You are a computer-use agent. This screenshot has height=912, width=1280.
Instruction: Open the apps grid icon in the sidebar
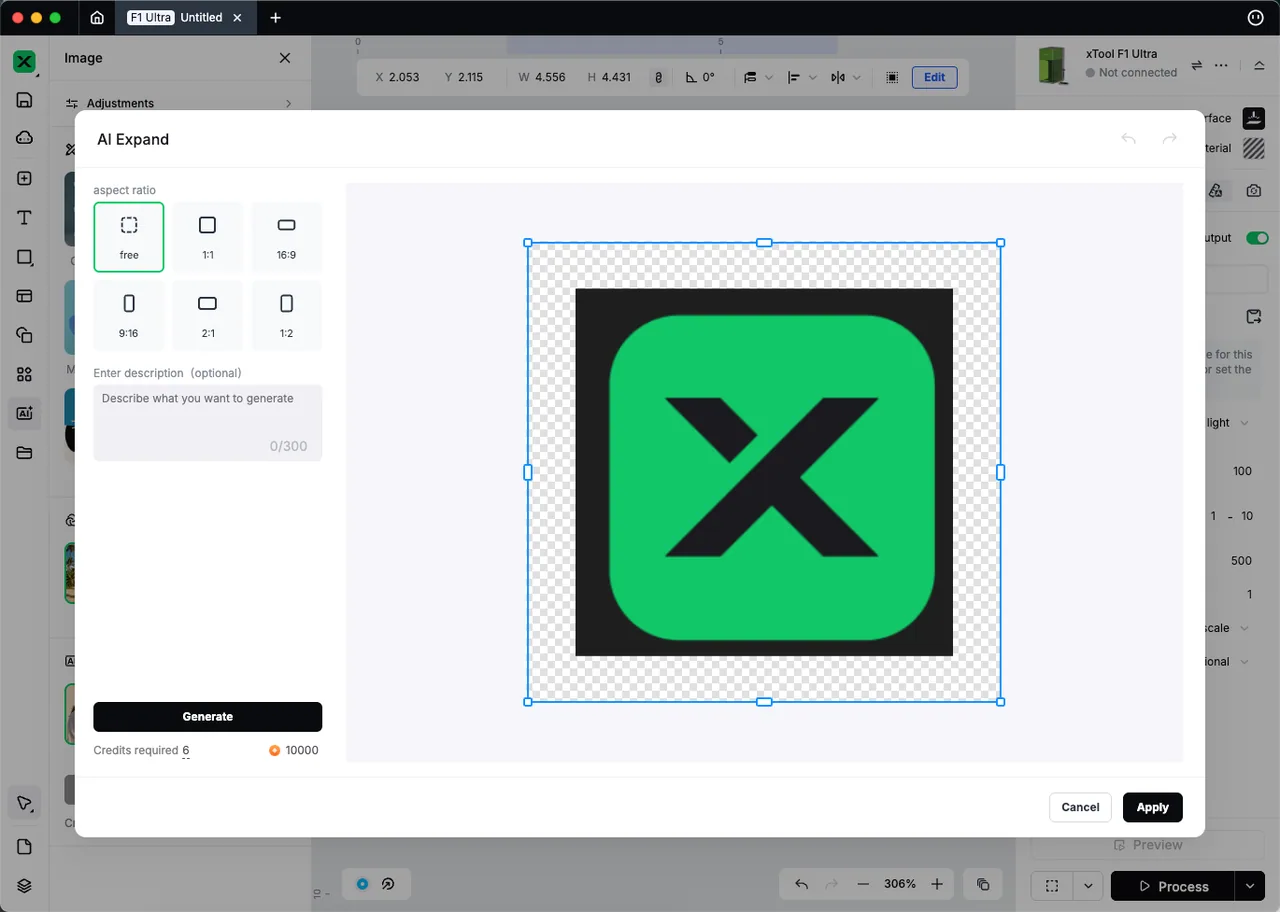tap(25, 374)
